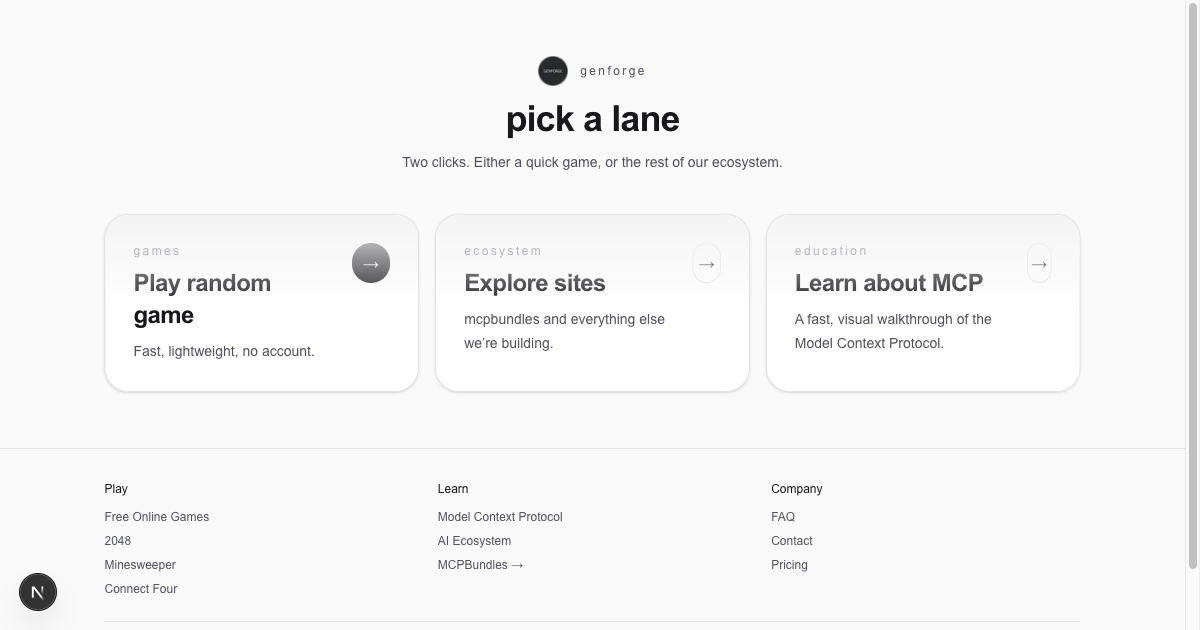Open the Next.js dev tools badge
The height and width of the screenshot is (630, 1200).
point(38,592)
